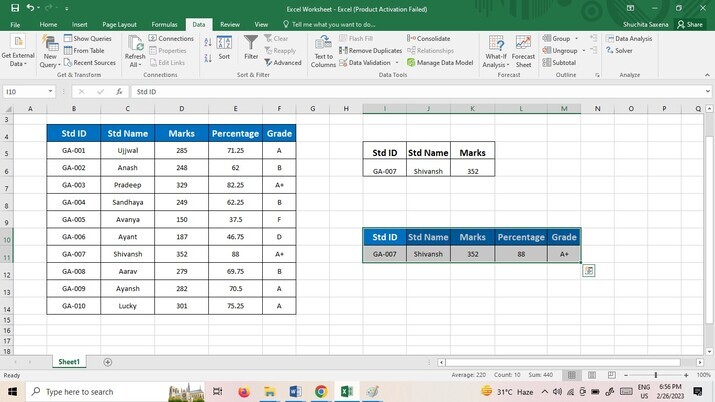Click the Share button
715x402 pixels.
690,25
